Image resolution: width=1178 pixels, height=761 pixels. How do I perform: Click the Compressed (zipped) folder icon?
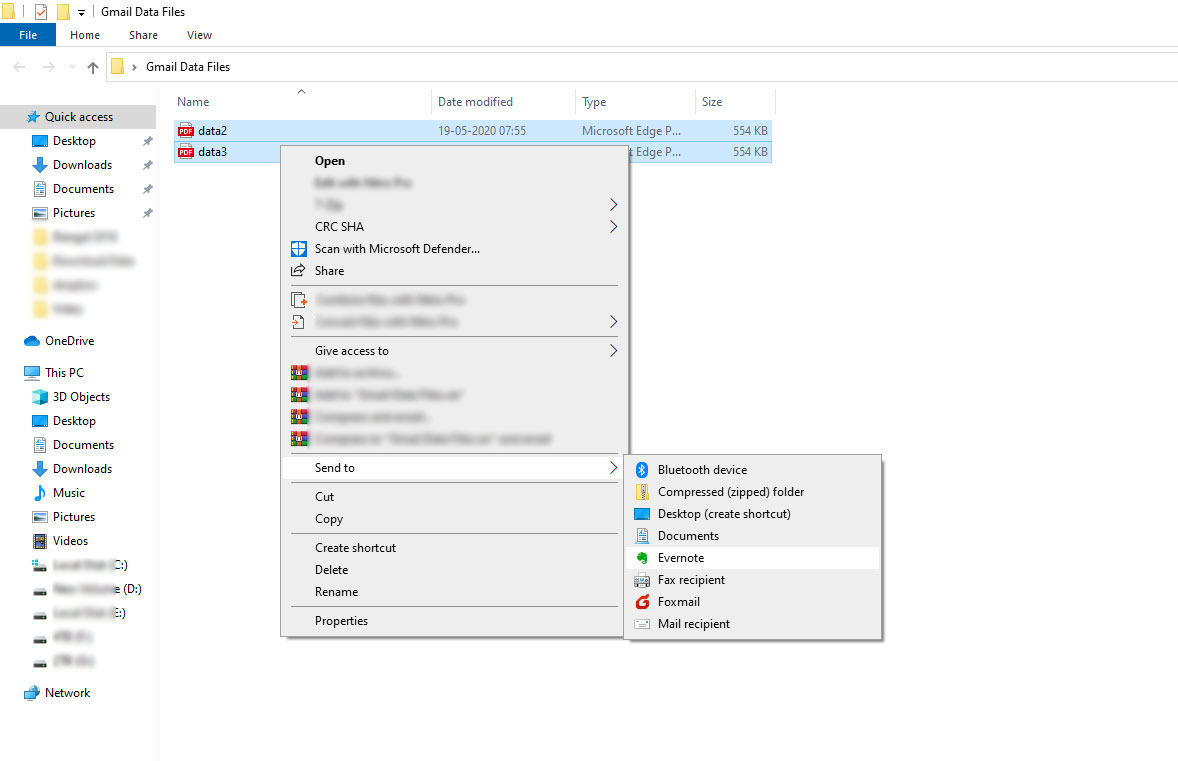pyautogui.click(x=642, y=492)
